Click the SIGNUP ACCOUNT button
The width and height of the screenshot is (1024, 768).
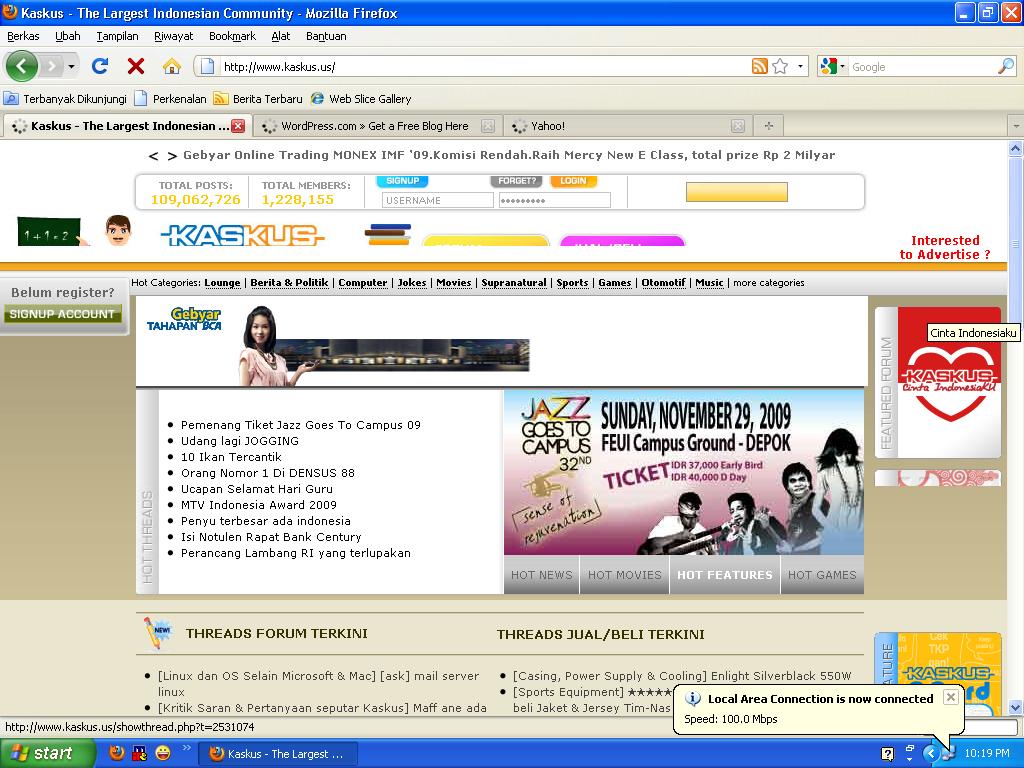pos(62,314)
